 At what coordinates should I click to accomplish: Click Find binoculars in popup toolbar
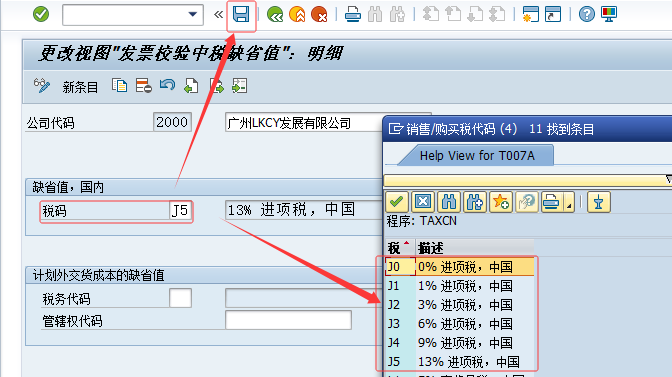449,202
